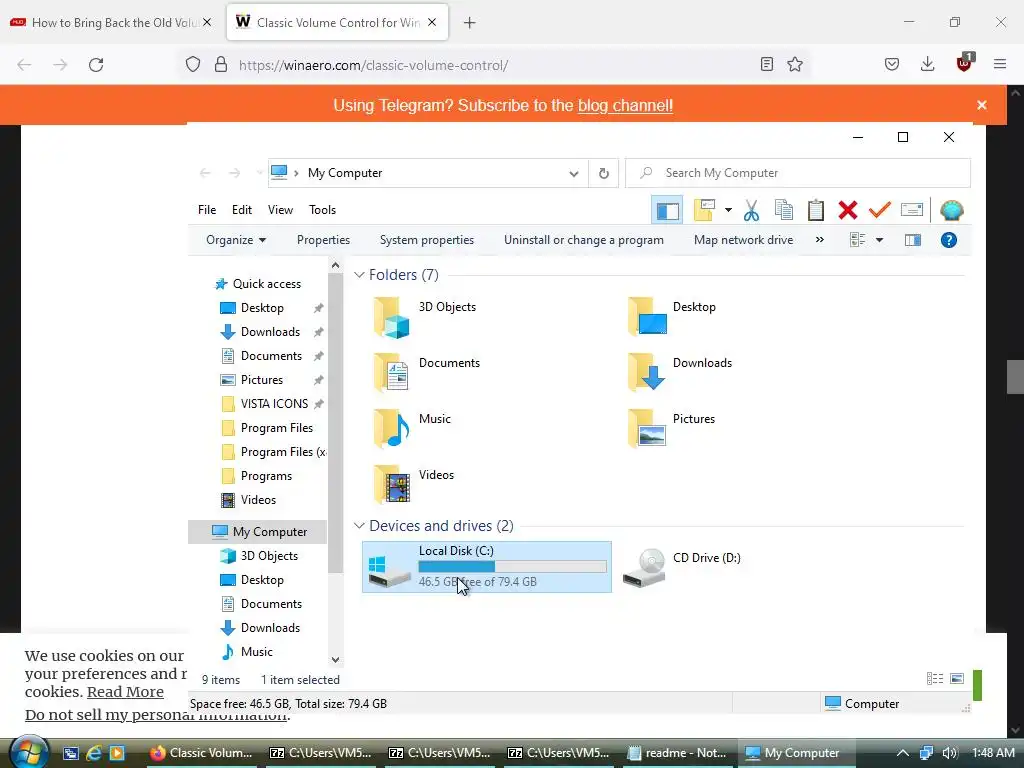This screenshot has height=768, width=1024.
Task: Click the blue Help question mark icon
Action: pyautogui.click(x=949, y=240)
